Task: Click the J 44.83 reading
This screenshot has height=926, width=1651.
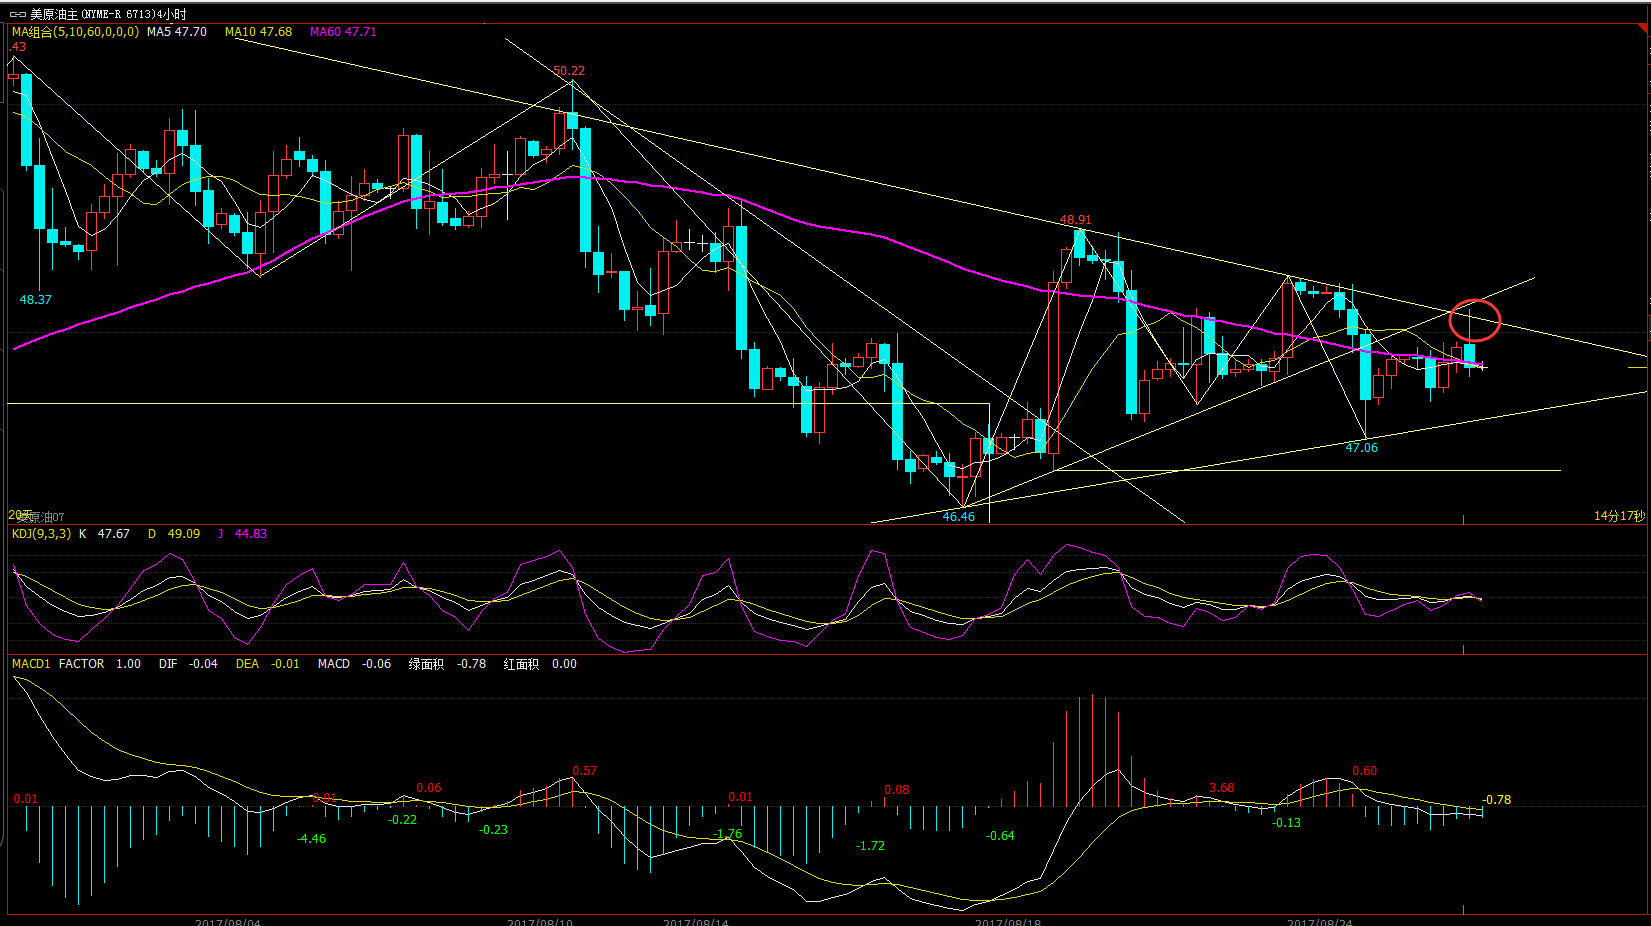Action: [x=242, y=534]
